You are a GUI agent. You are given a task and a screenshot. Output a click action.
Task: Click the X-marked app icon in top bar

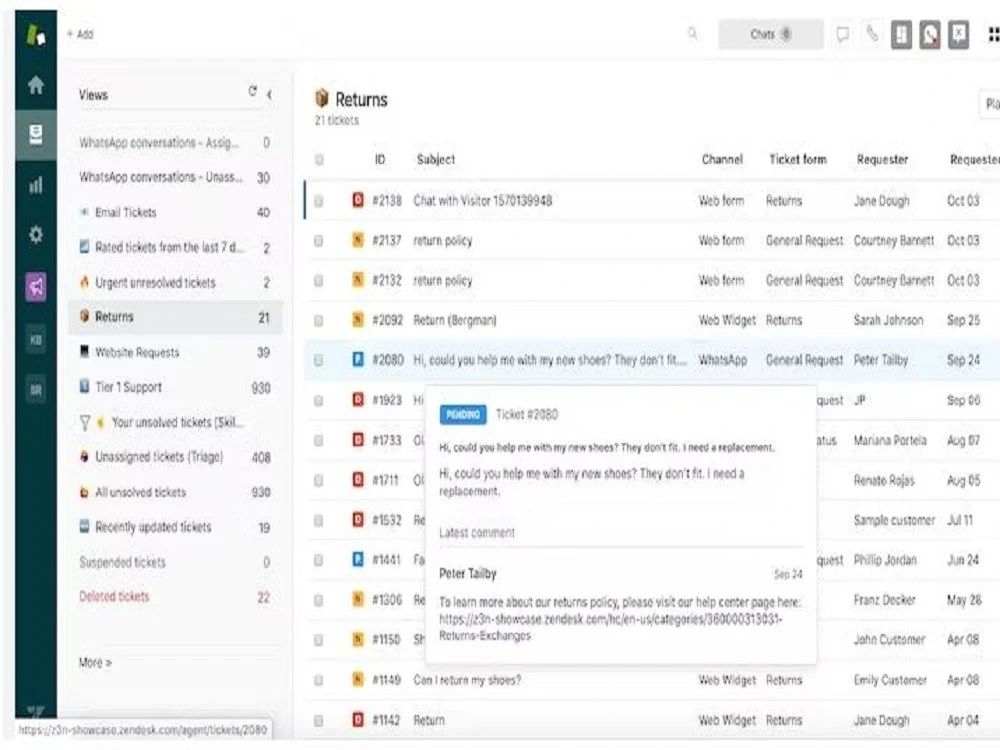958,34
